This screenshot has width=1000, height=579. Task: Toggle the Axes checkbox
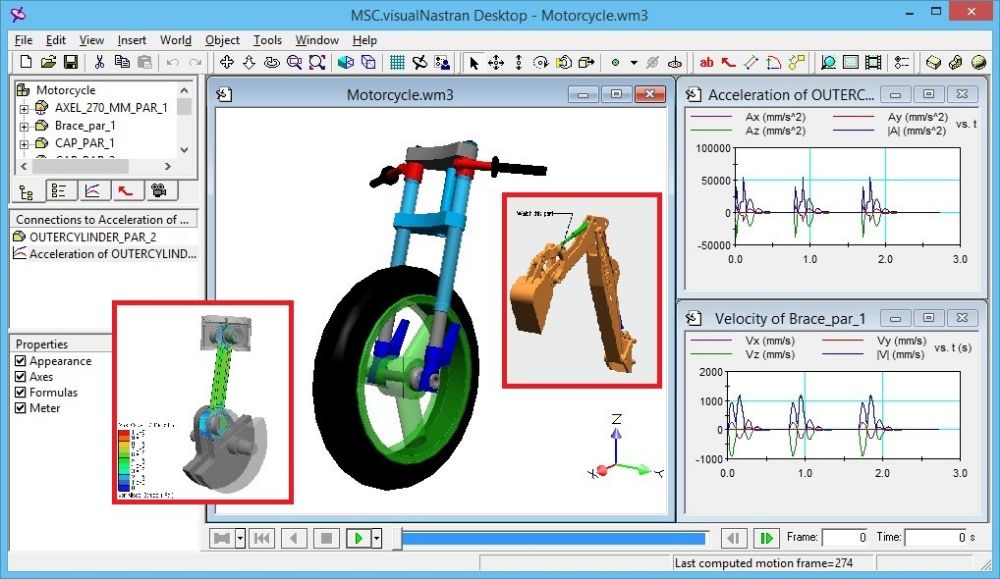[x=20, y=376]
